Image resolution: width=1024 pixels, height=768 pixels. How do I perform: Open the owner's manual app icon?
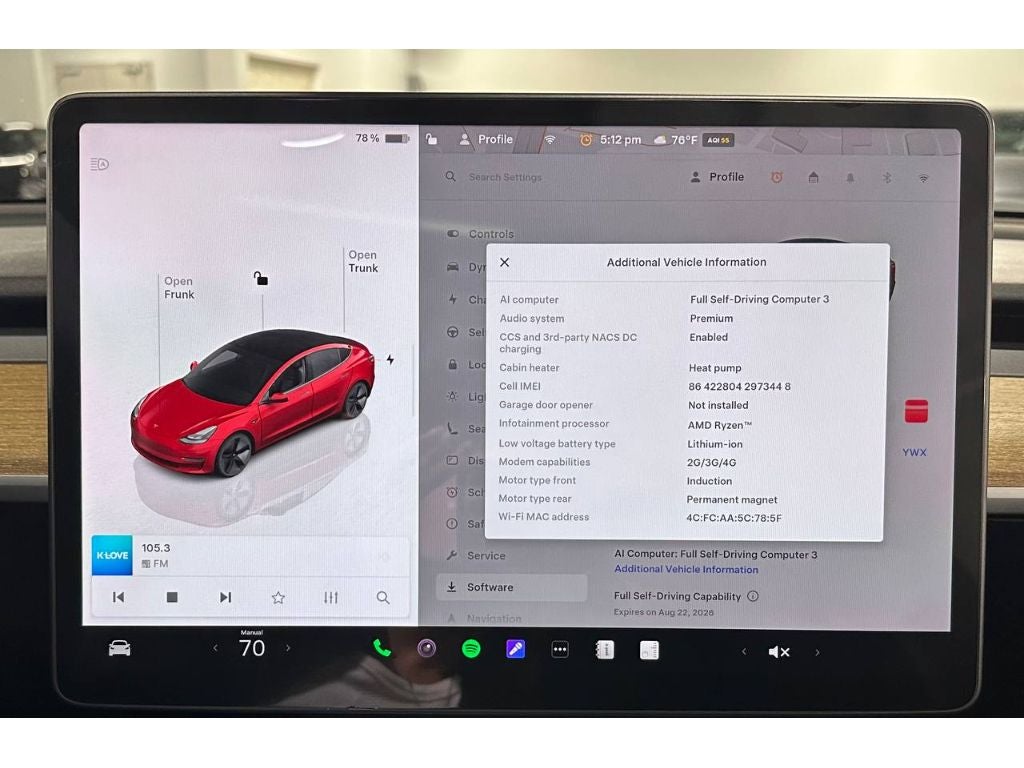[x=605, y=650]
